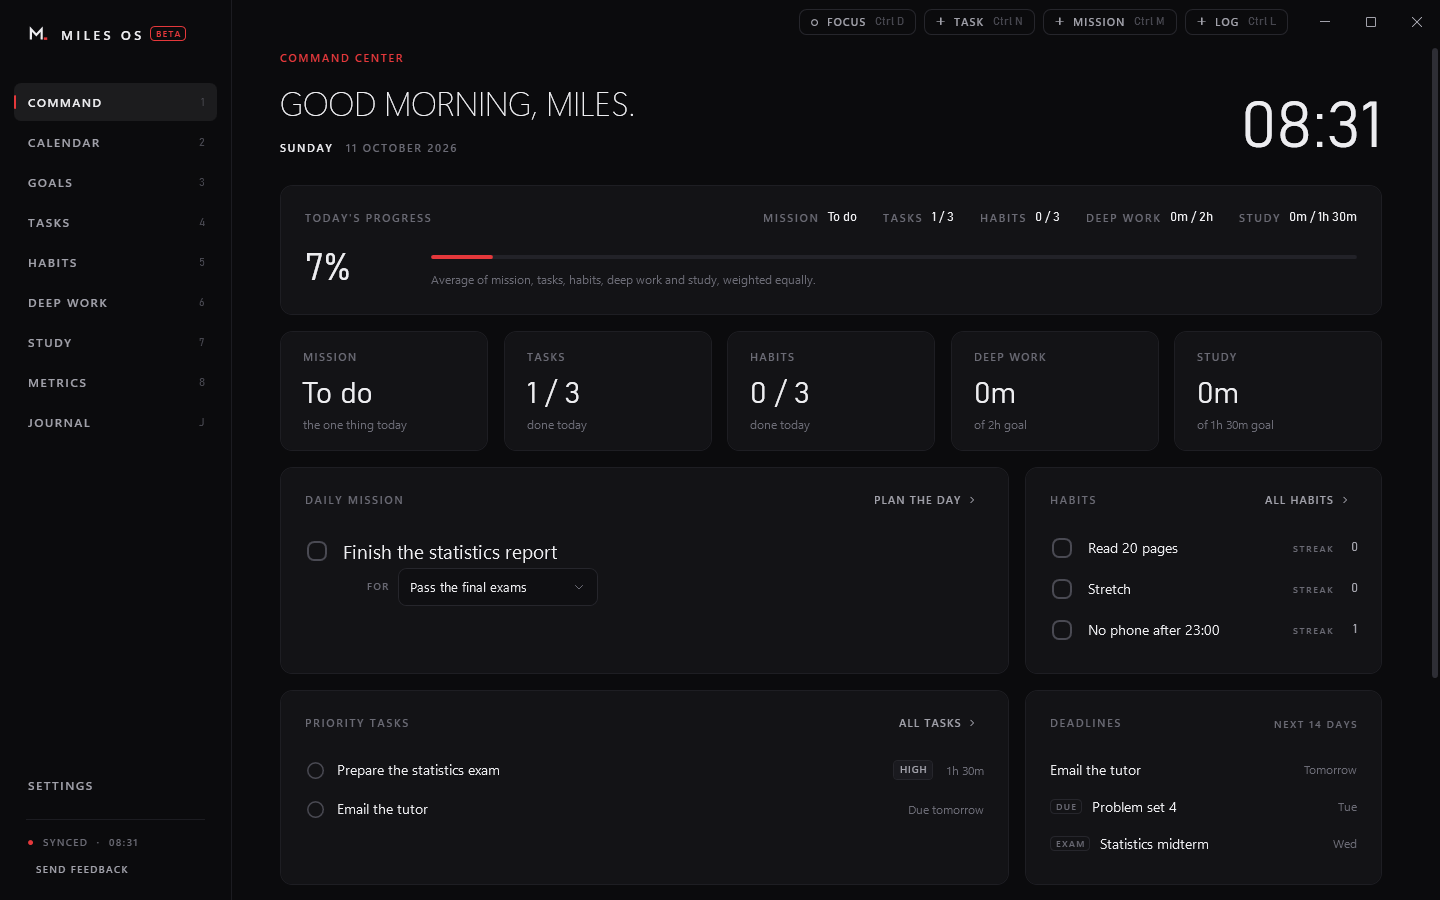Open the Habits 0 / 3 summary card
Image resolution: width=1440 pixels, height=900 pixels.
click(831, 391)
